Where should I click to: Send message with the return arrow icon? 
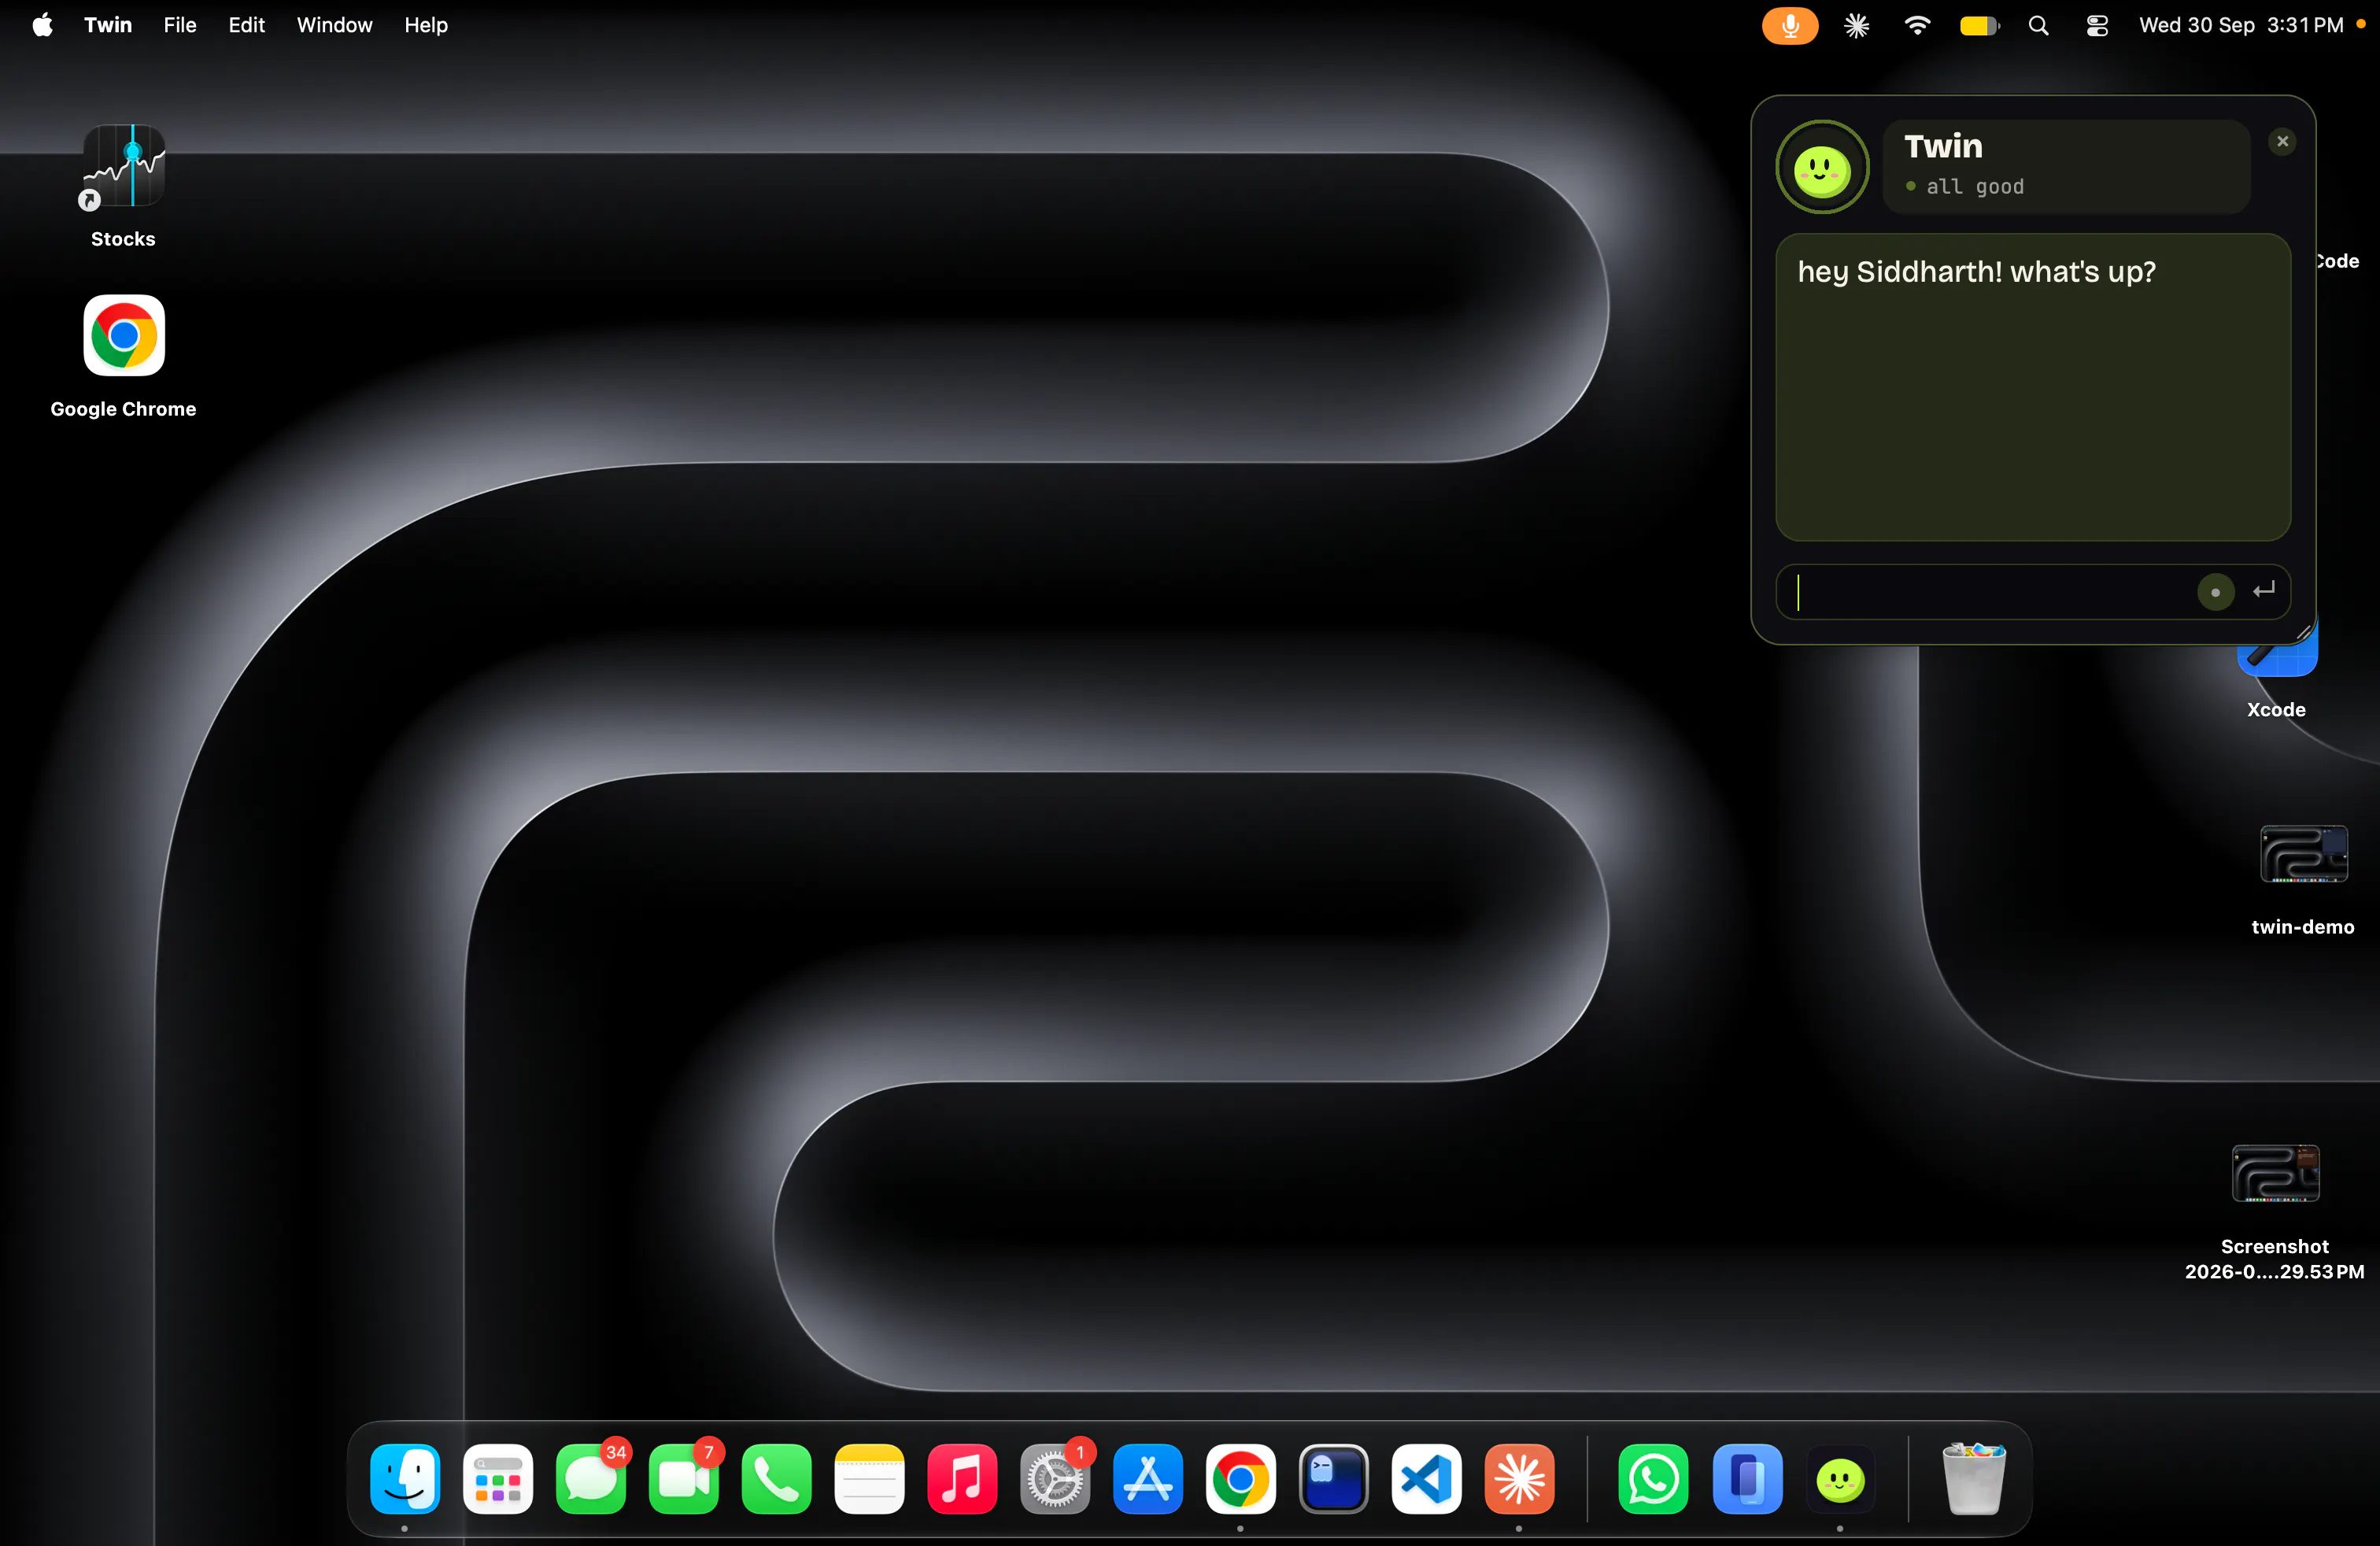click(x=2264, y=591)
